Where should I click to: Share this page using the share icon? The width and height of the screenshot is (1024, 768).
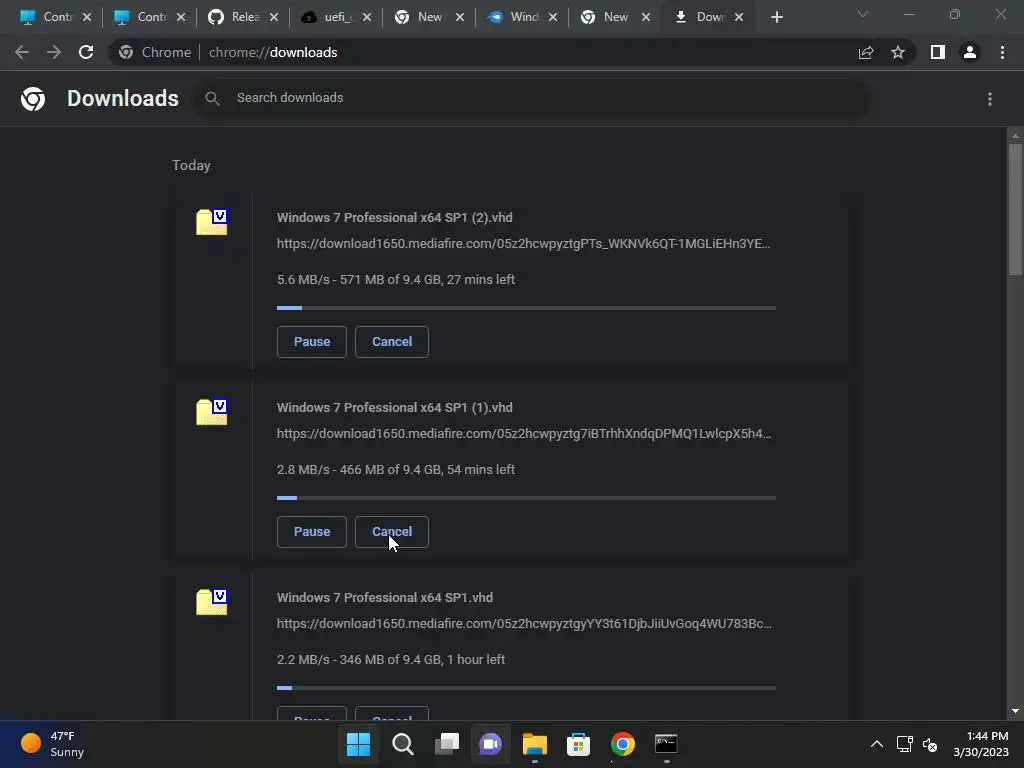[866, 52]
